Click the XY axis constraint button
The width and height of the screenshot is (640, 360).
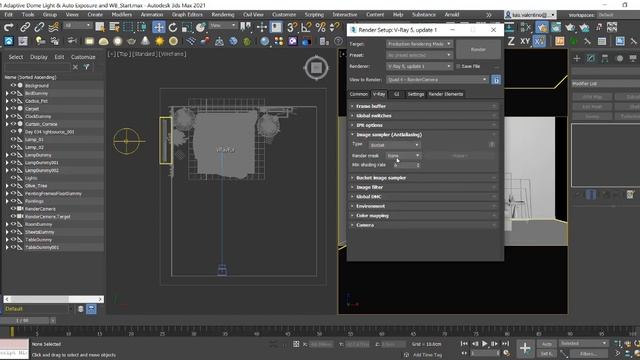coord(525,41)
